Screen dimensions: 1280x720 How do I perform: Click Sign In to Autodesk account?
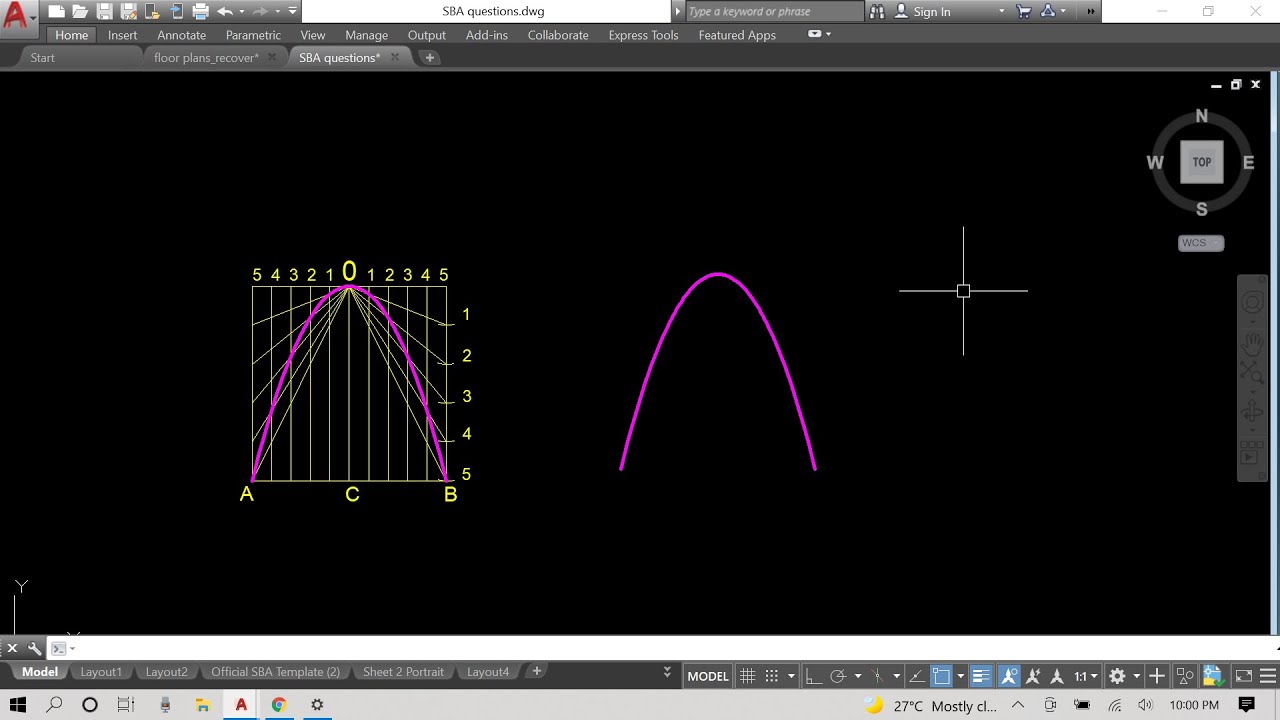point(923,12)
